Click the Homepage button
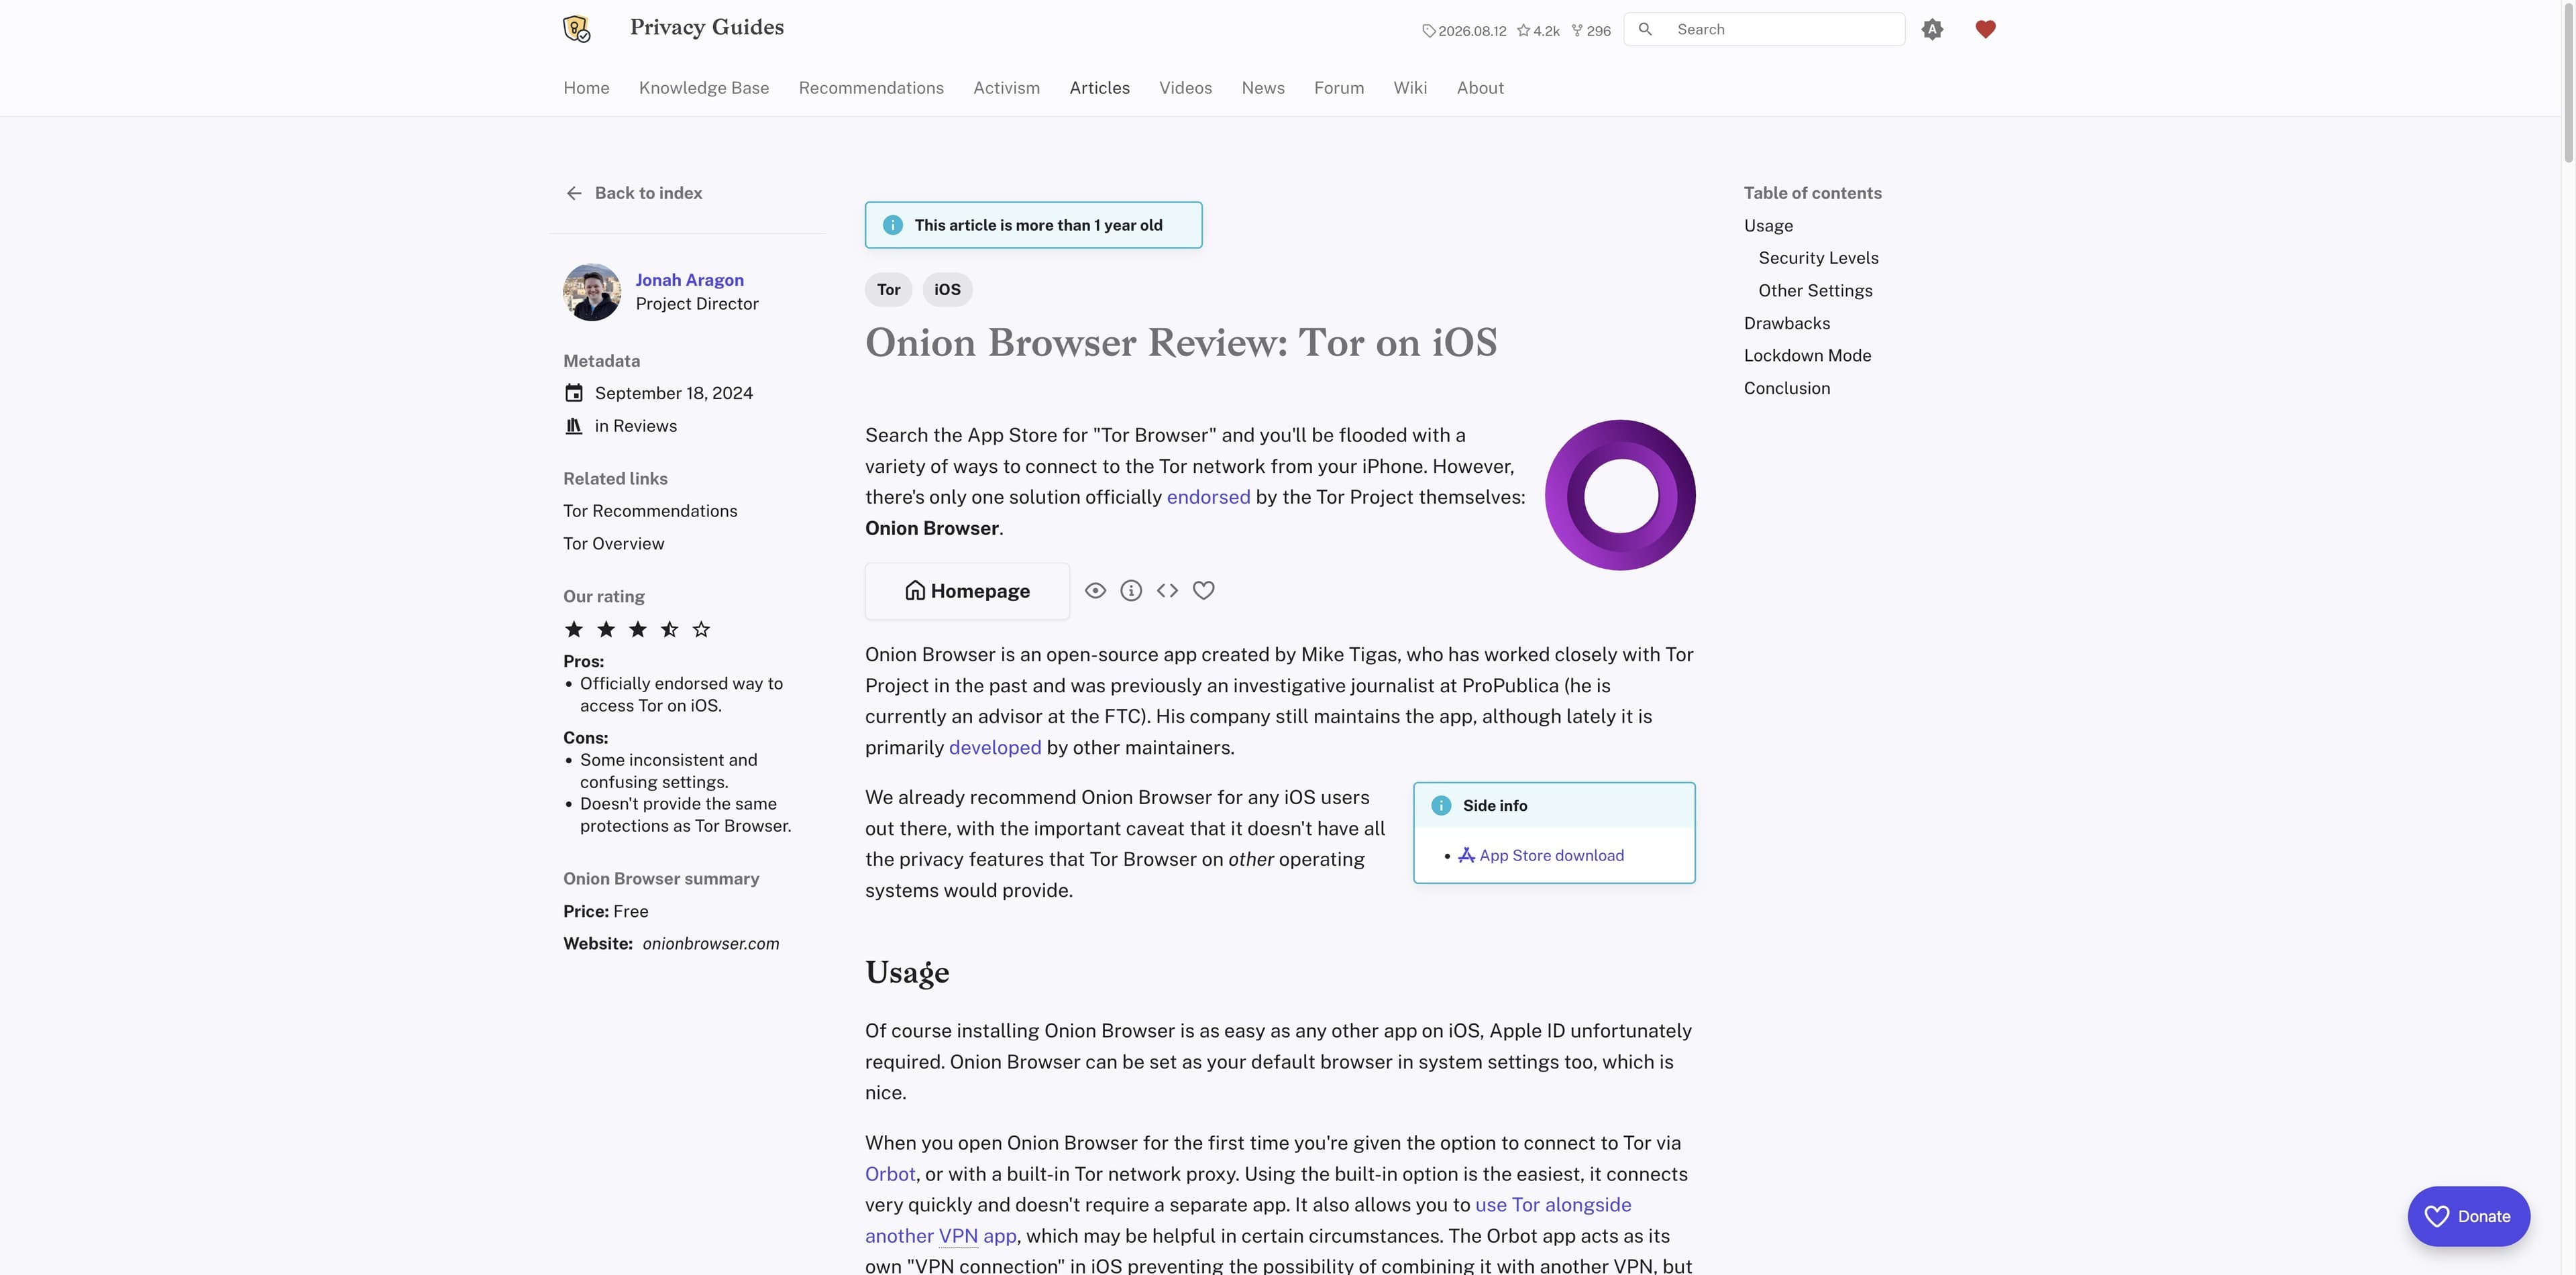This screenshot has height=1275, width=2576. tap(967, 591)
